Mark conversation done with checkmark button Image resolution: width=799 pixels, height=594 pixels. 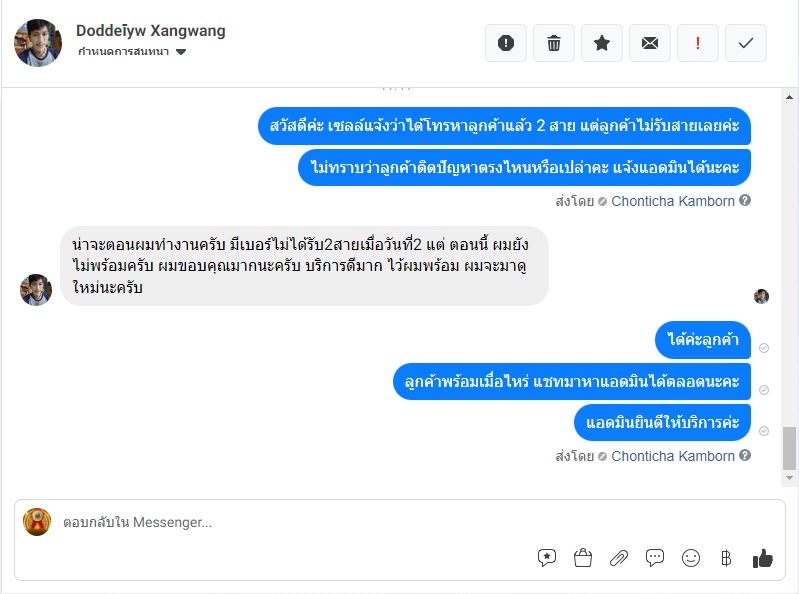746,43
